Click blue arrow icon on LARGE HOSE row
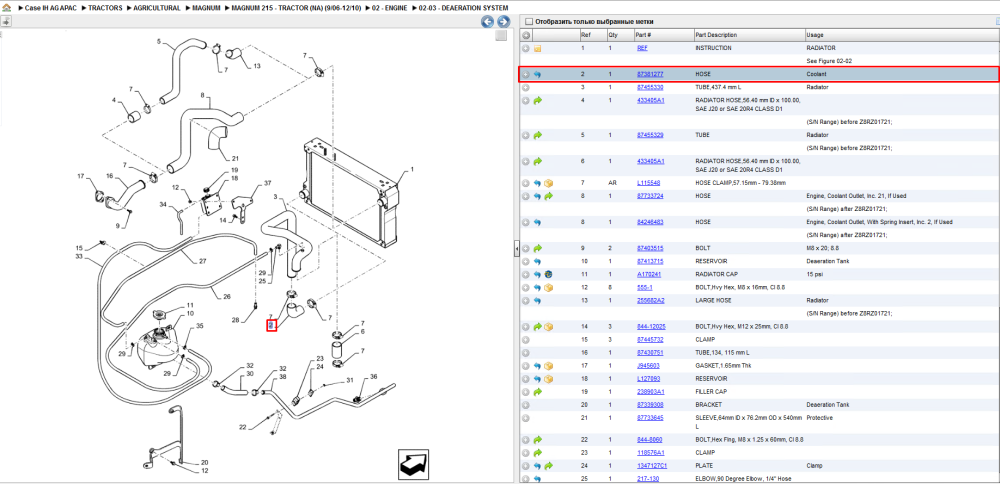 (538, 300)
